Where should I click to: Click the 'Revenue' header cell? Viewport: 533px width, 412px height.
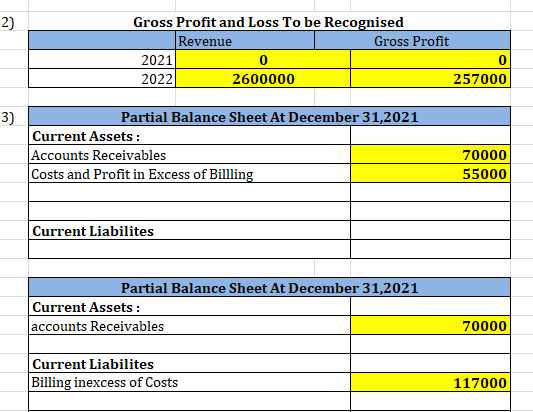point(245,41)
